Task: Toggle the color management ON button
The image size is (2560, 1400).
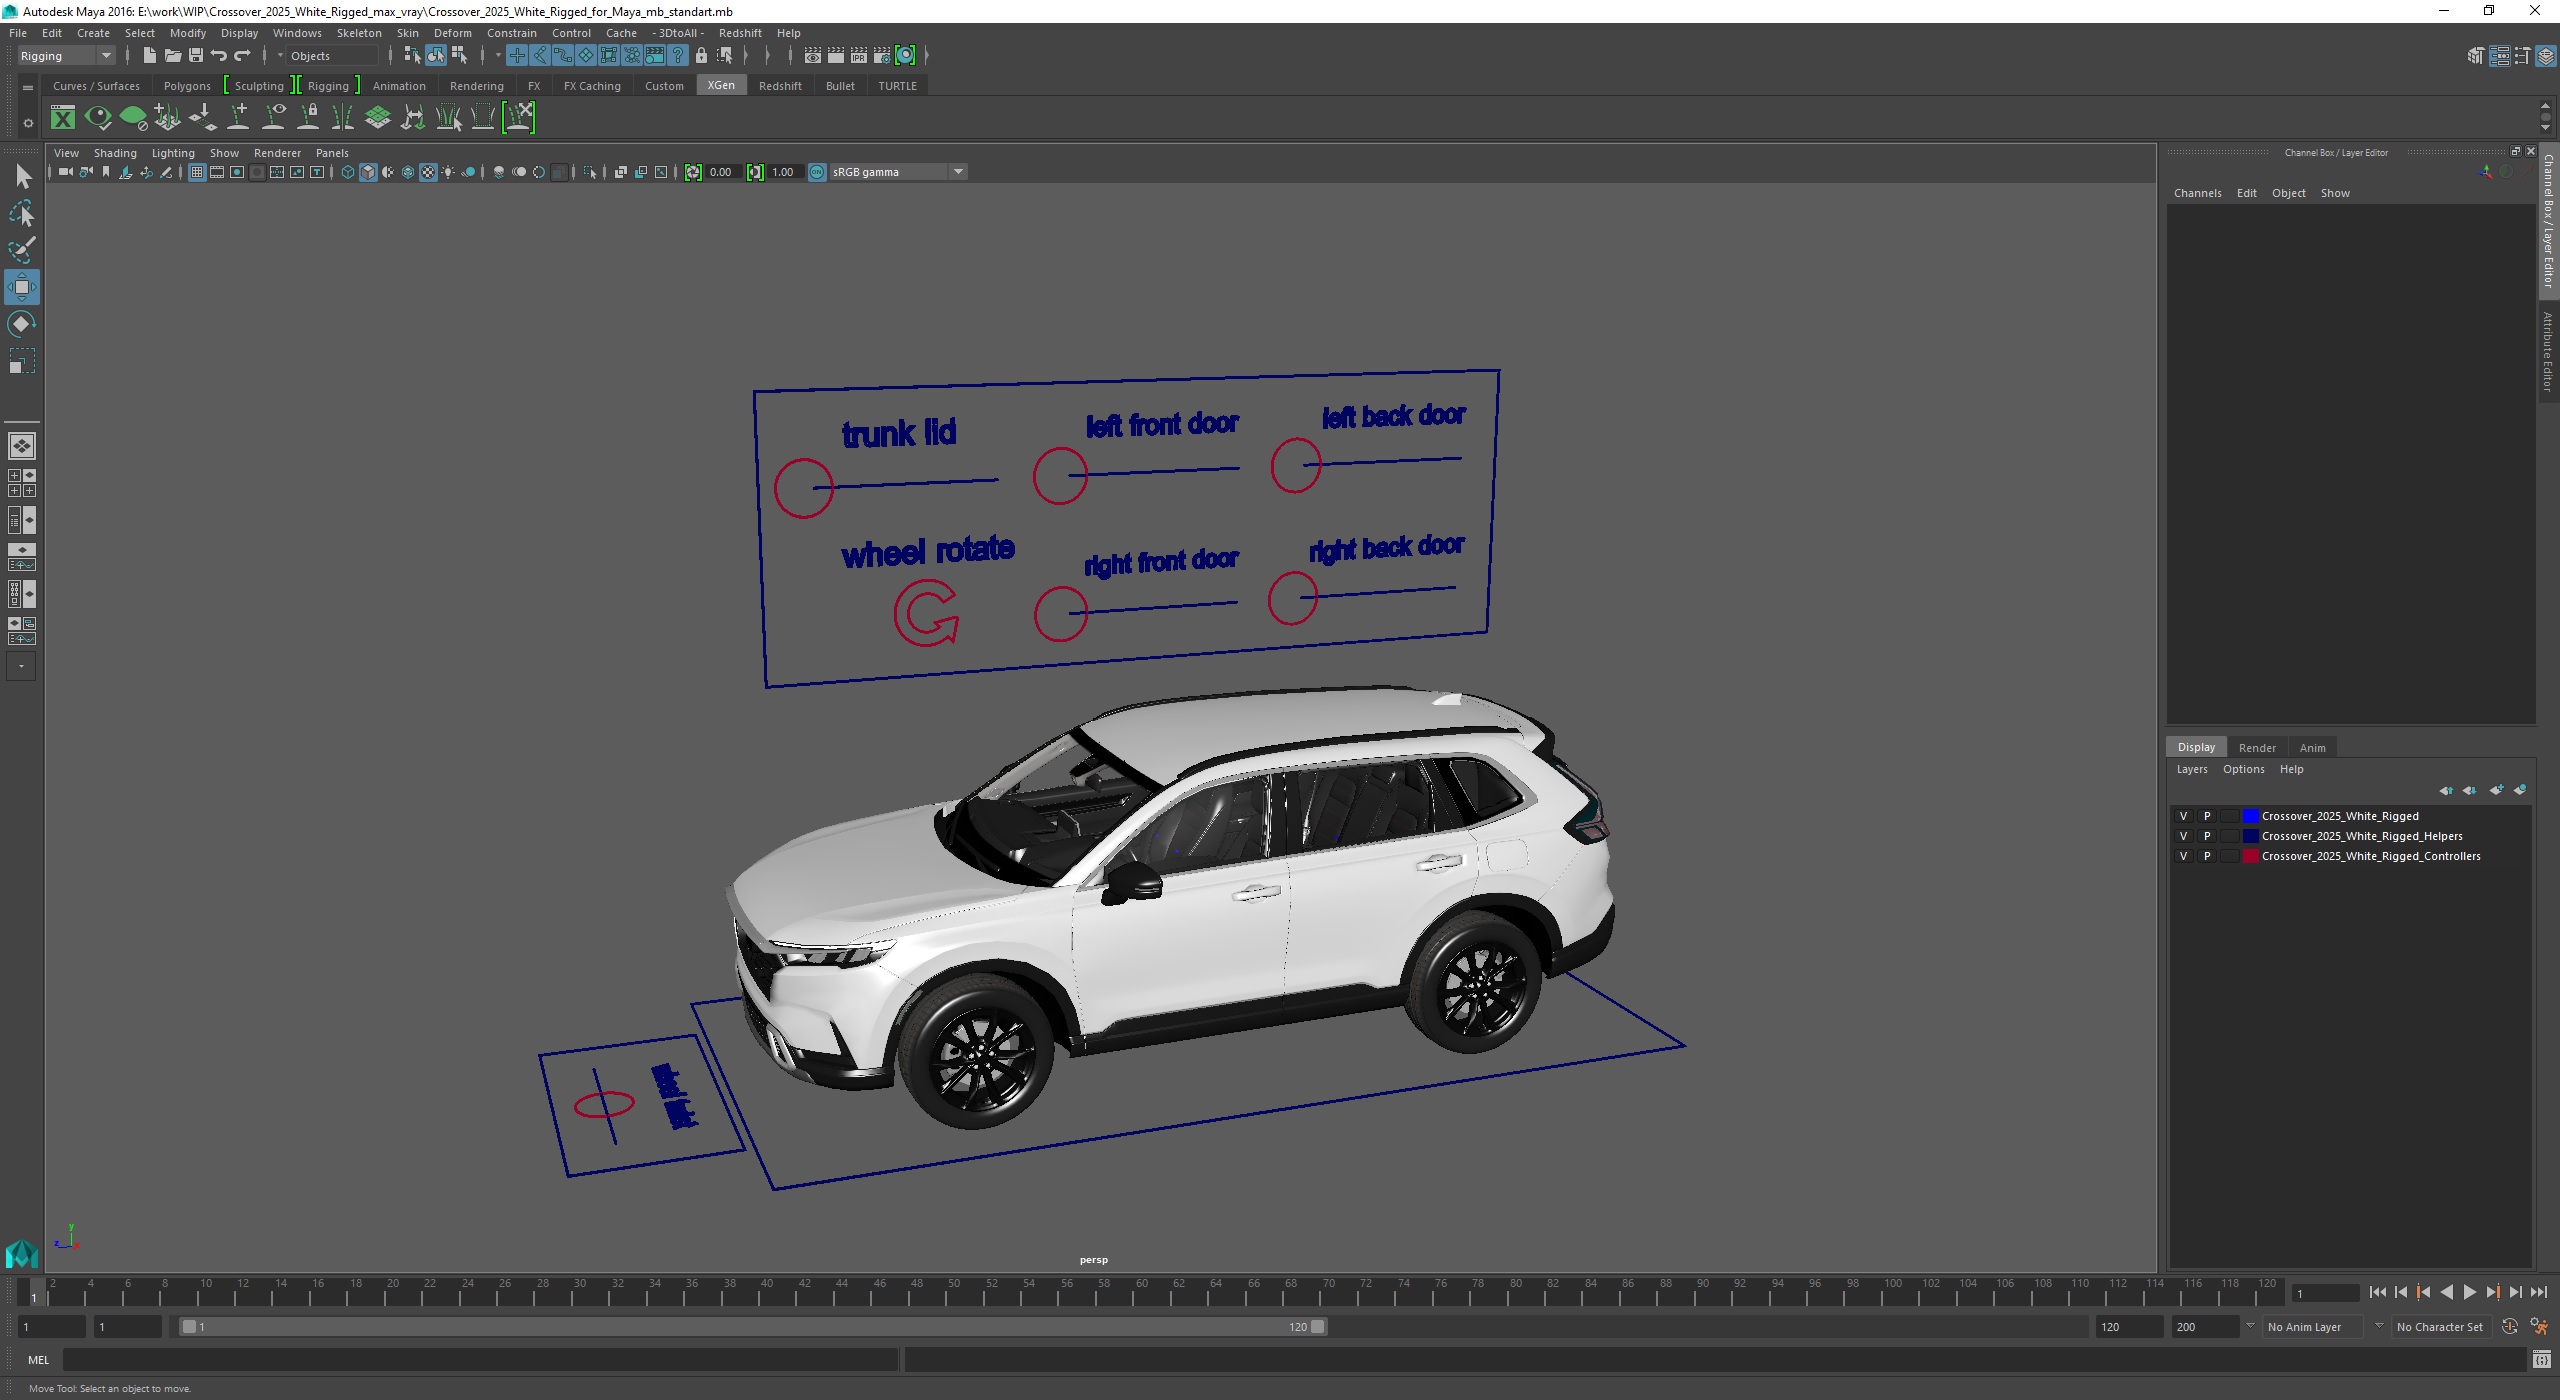Action: [817, 172]
